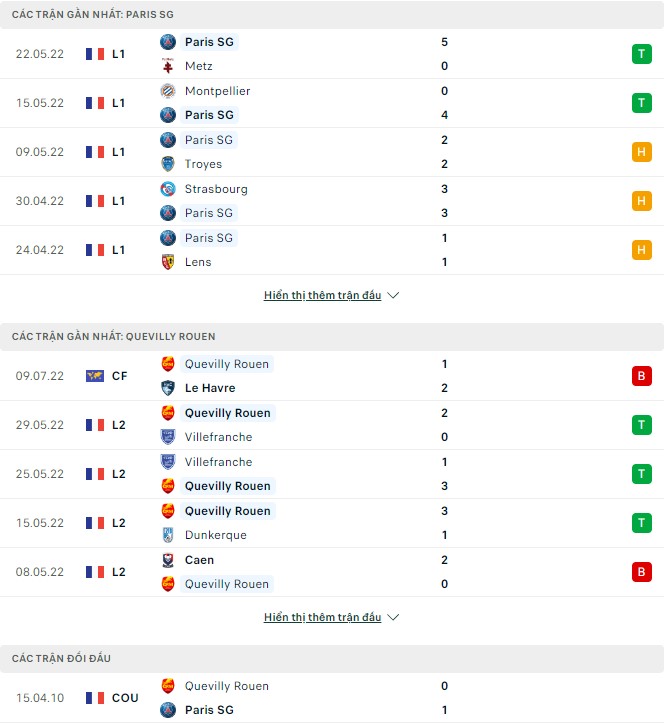Open the second 'Hiển thị thêm trận đấu' link
Viewport: 670px width, 723px height.
pos(322,618)
